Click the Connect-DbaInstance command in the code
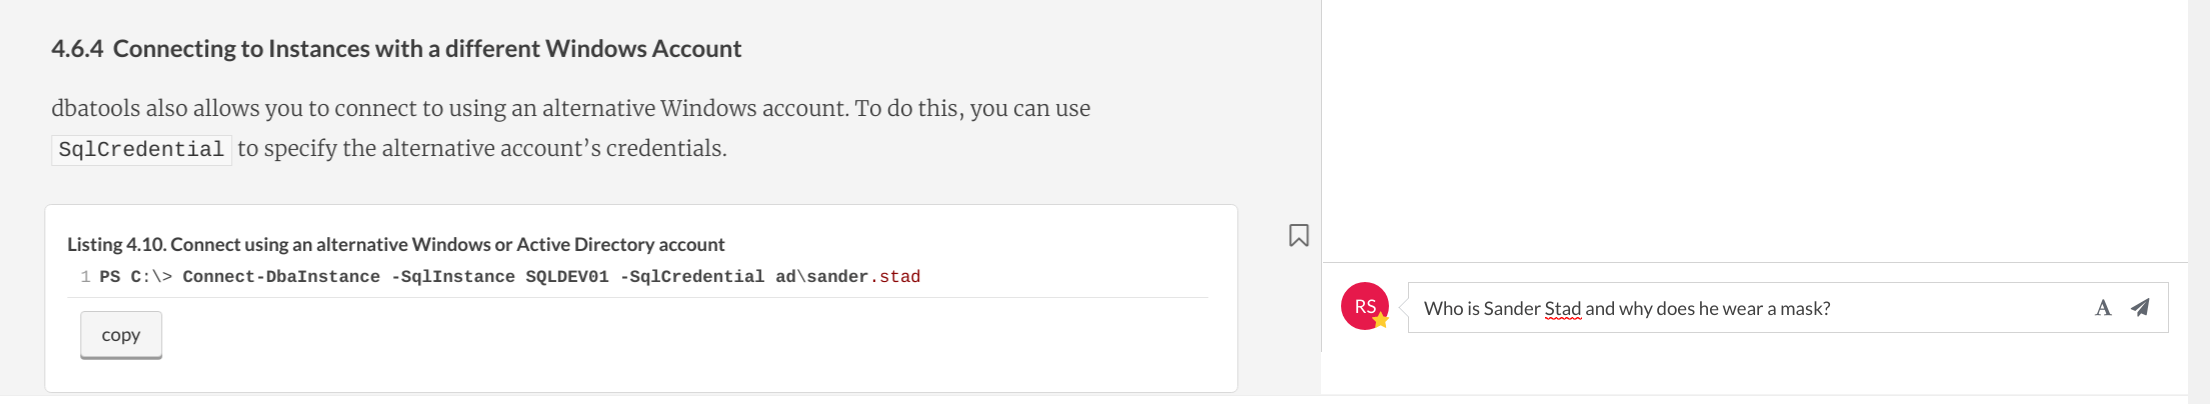2210x404 pixels. [281, 277]
